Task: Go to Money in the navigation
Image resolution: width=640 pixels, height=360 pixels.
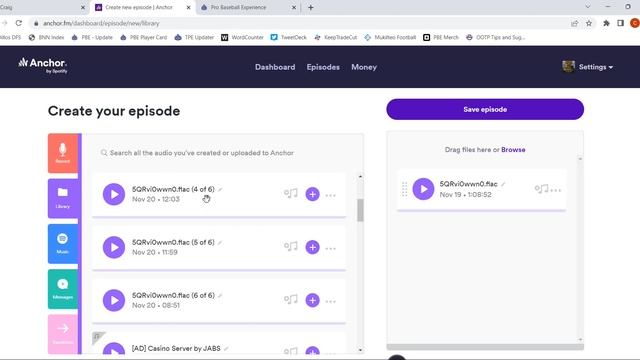Action: pos(364,67)
